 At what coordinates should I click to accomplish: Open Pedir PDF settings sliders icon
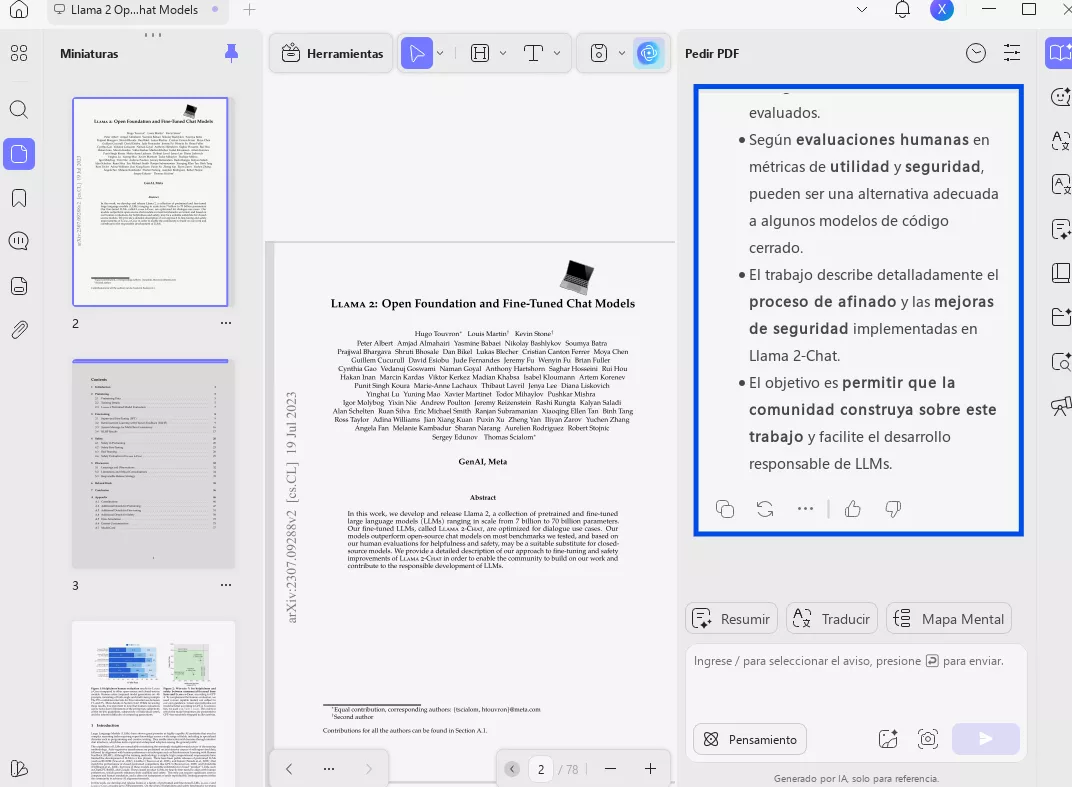(x=1012, y=53)
